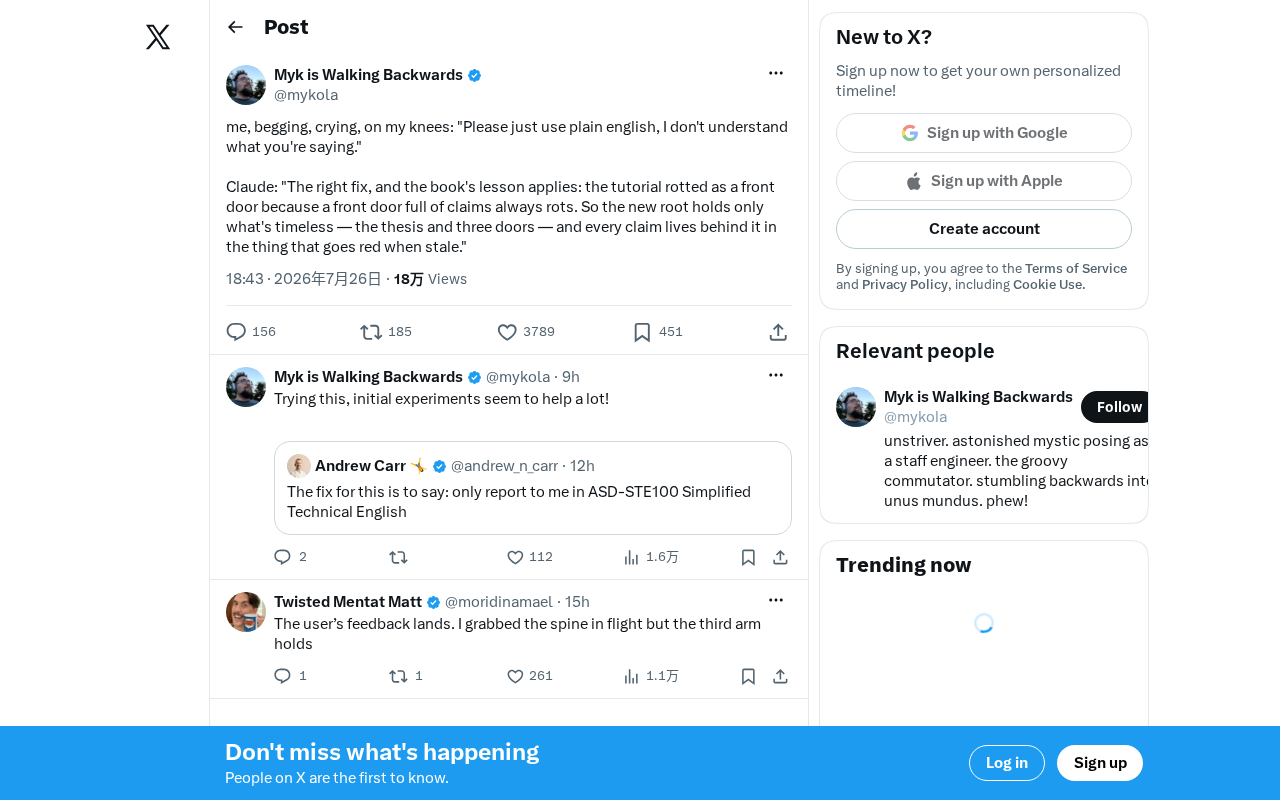This screenshot has width=1280, height=800.
Task: Click Sign up with Apple button
Action: (984, 181)
